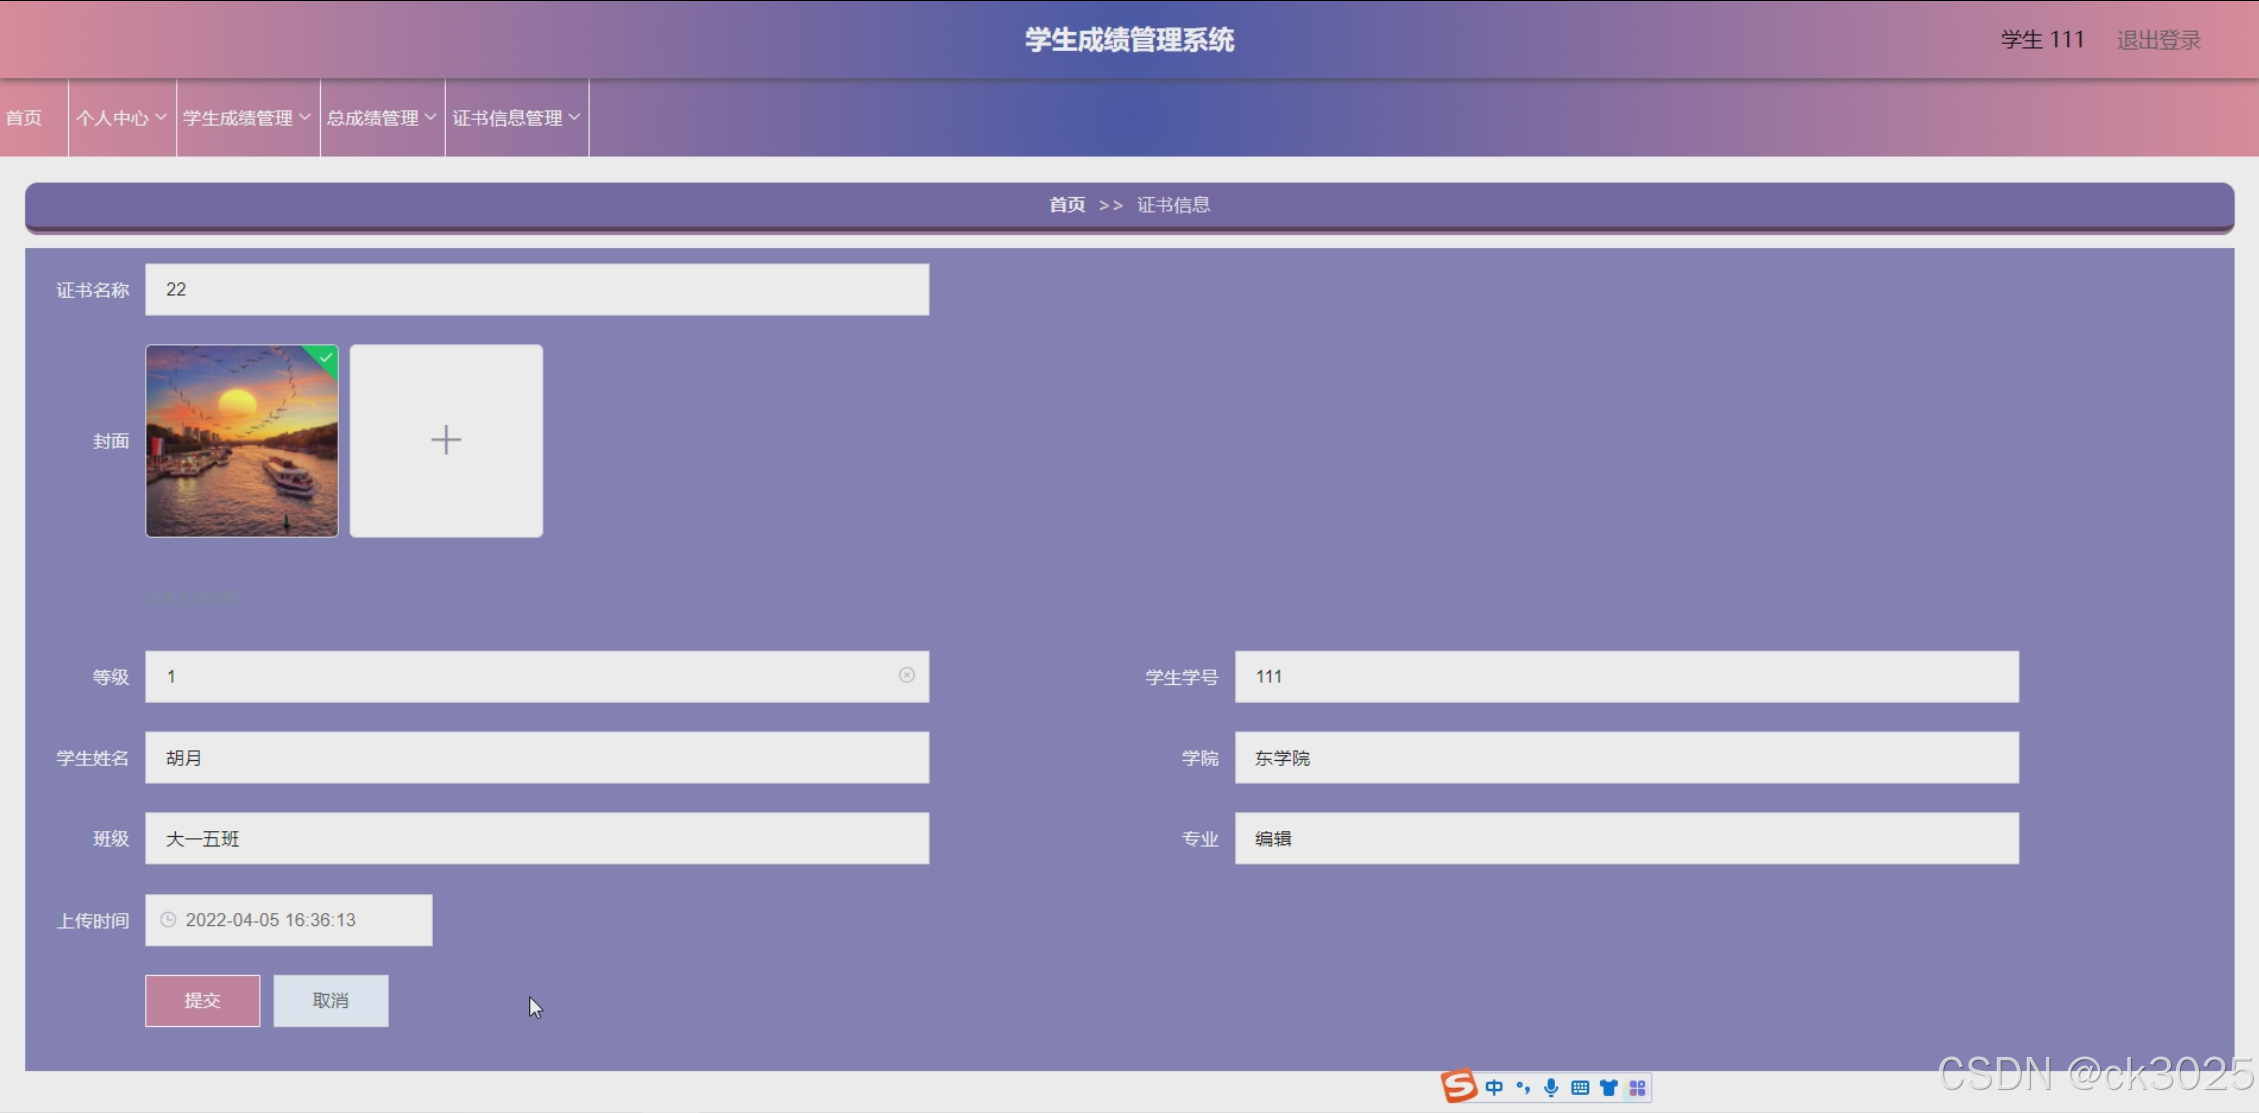Toggle Chinese punctuation mode in Sogou bar

[x=1523, y=1087]
